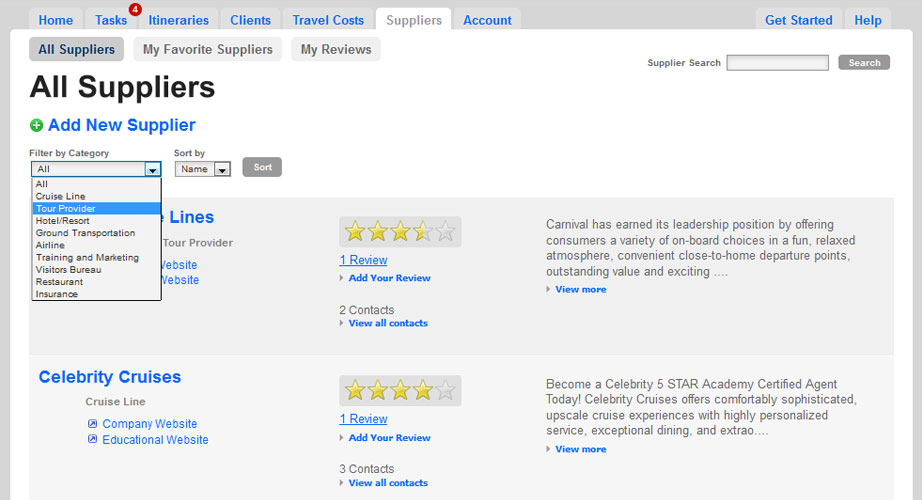Open the Account tab

click(x=487, y=20)
